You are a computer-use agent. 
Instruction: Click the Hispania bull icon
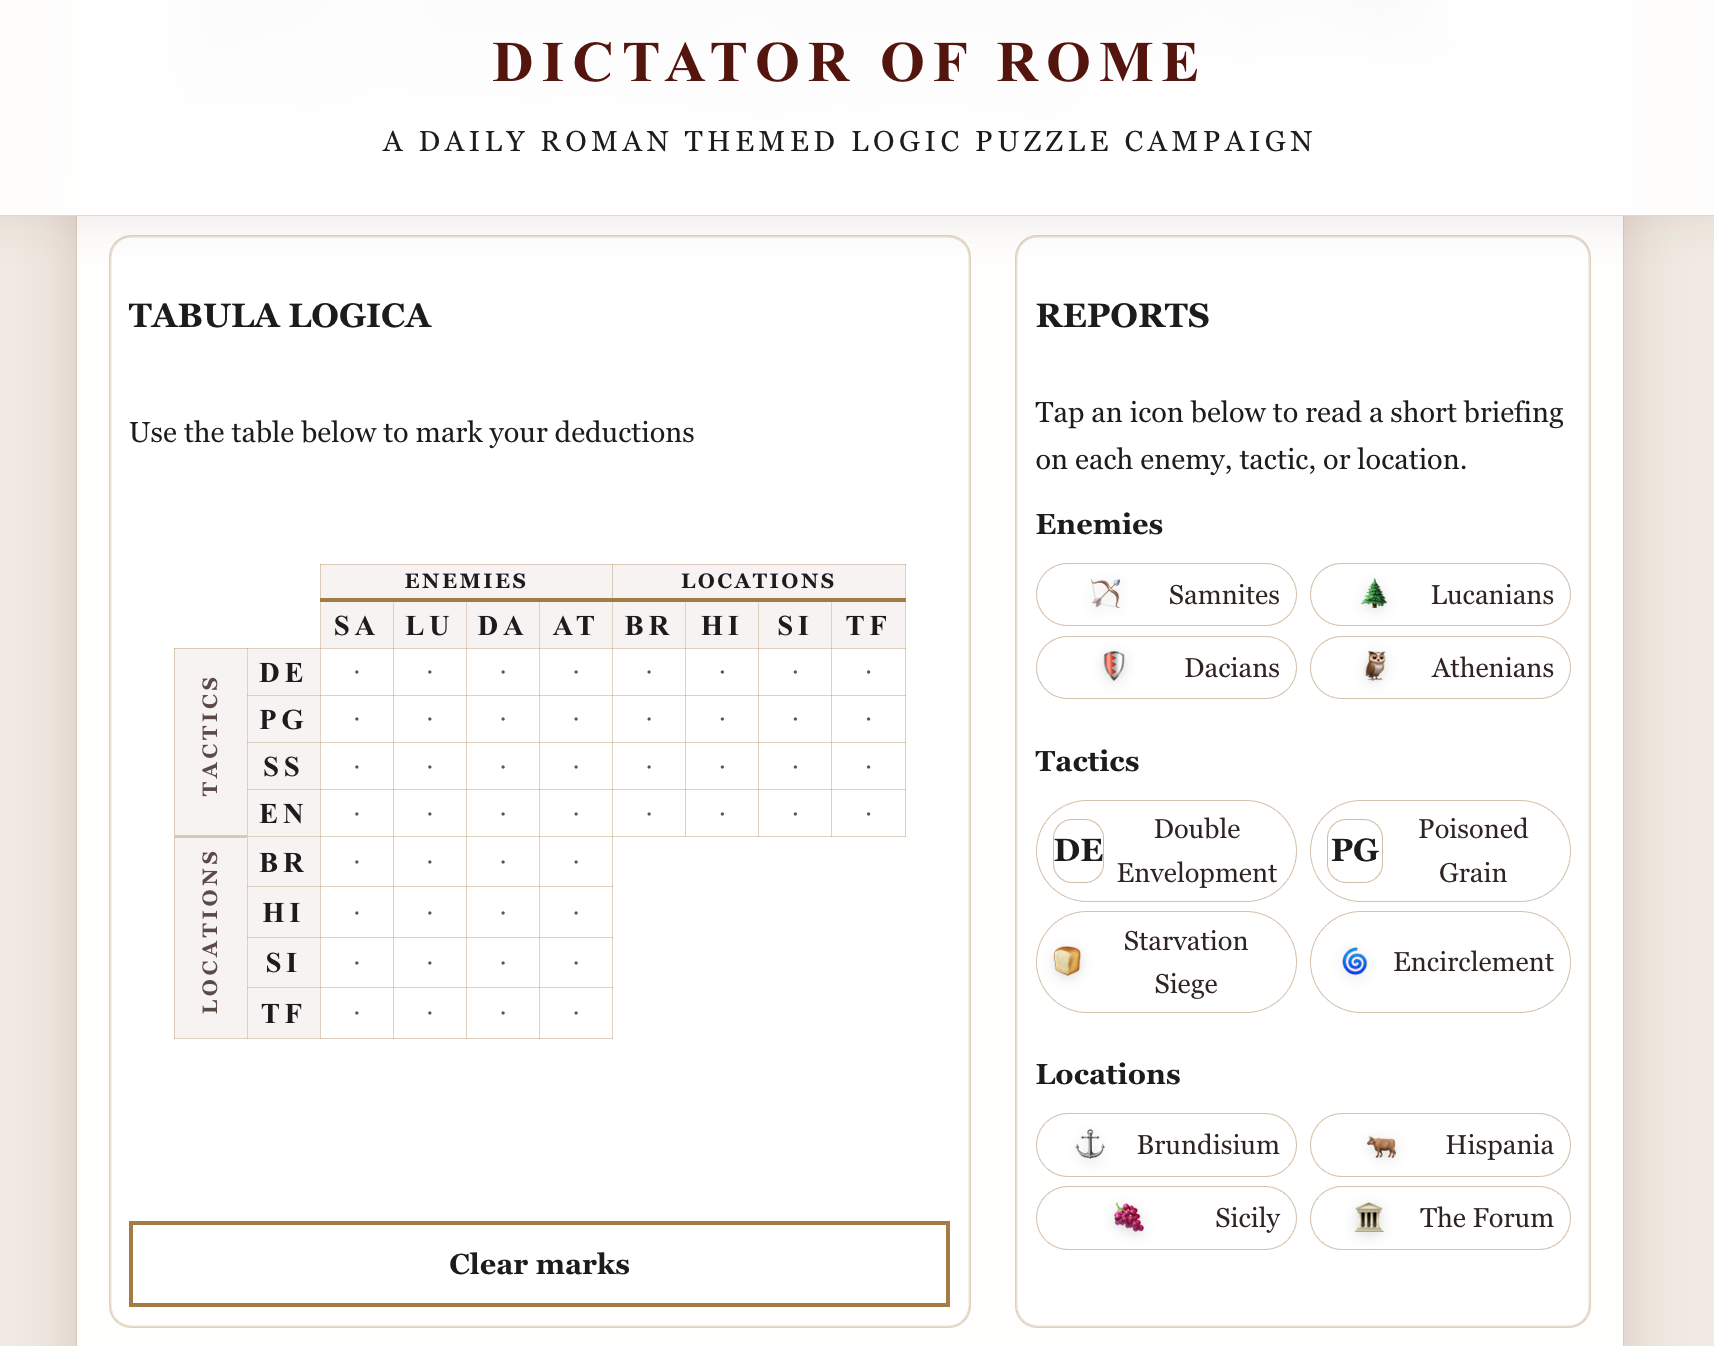[1381, 1144]
